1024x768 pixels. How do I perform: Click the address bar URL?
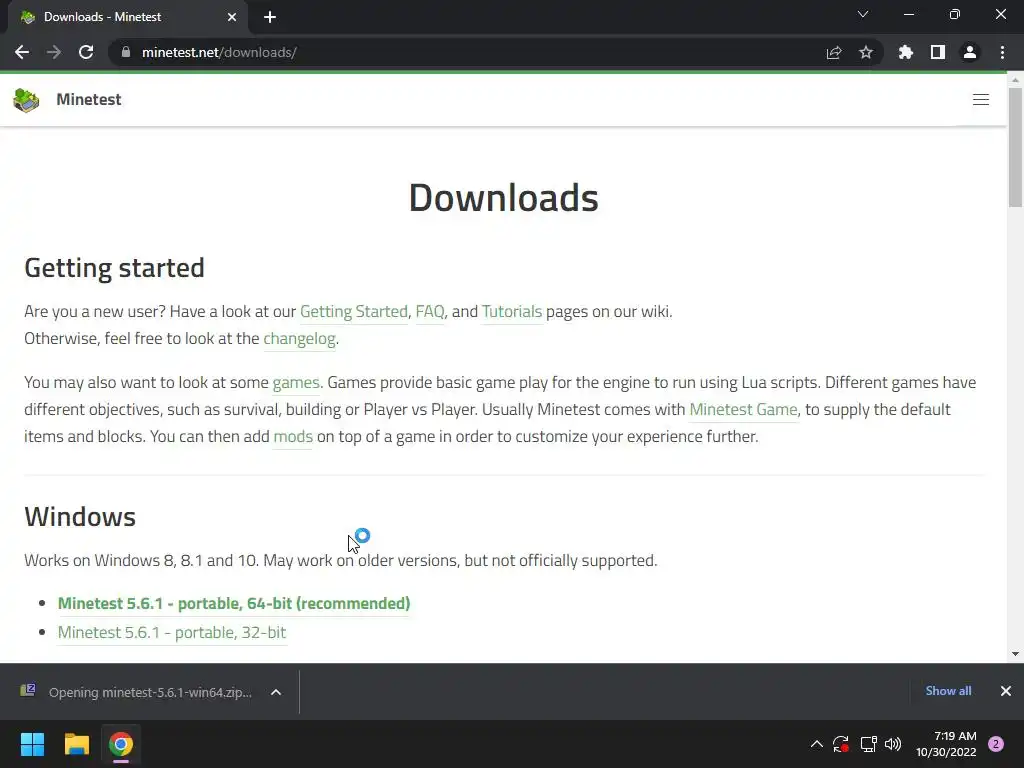click(219, 52)
